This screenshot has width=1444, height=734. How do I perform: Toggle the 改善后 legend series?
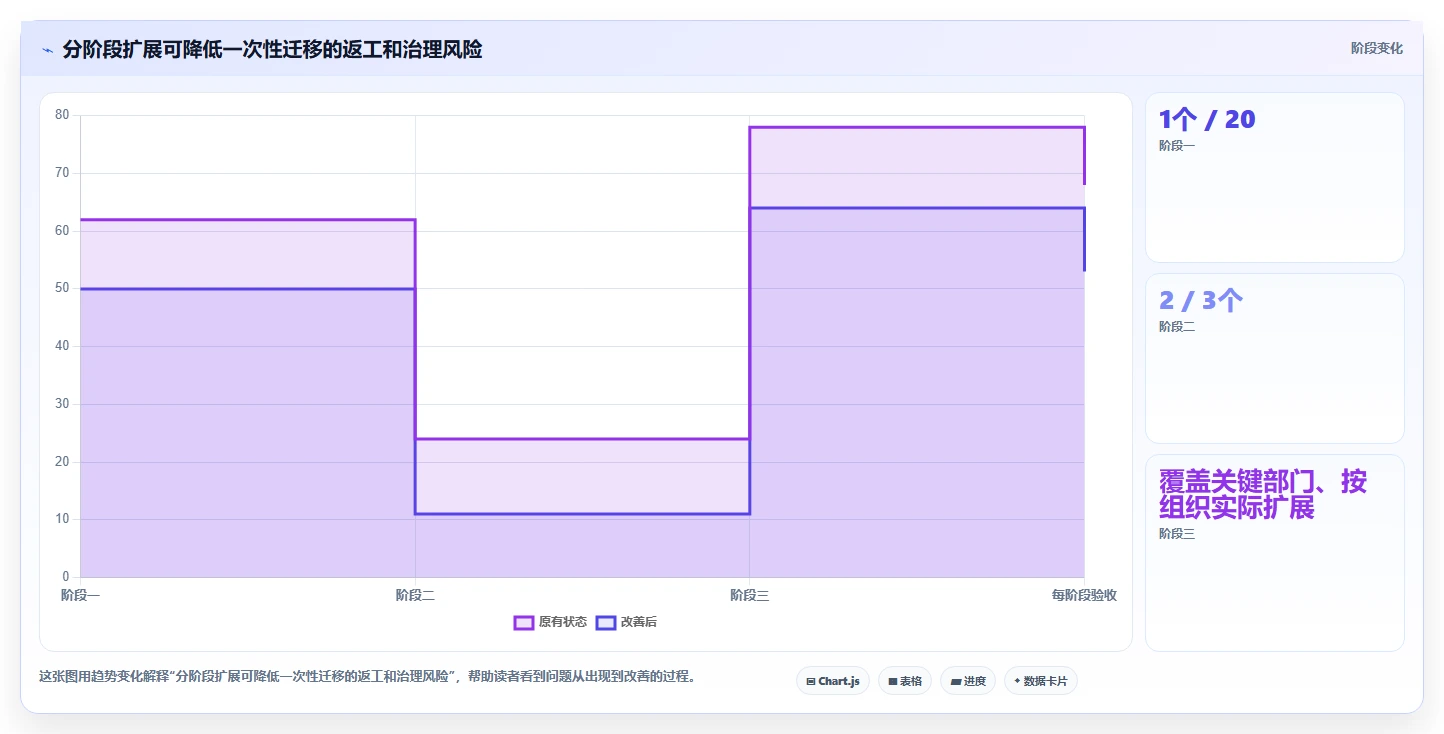626,622
